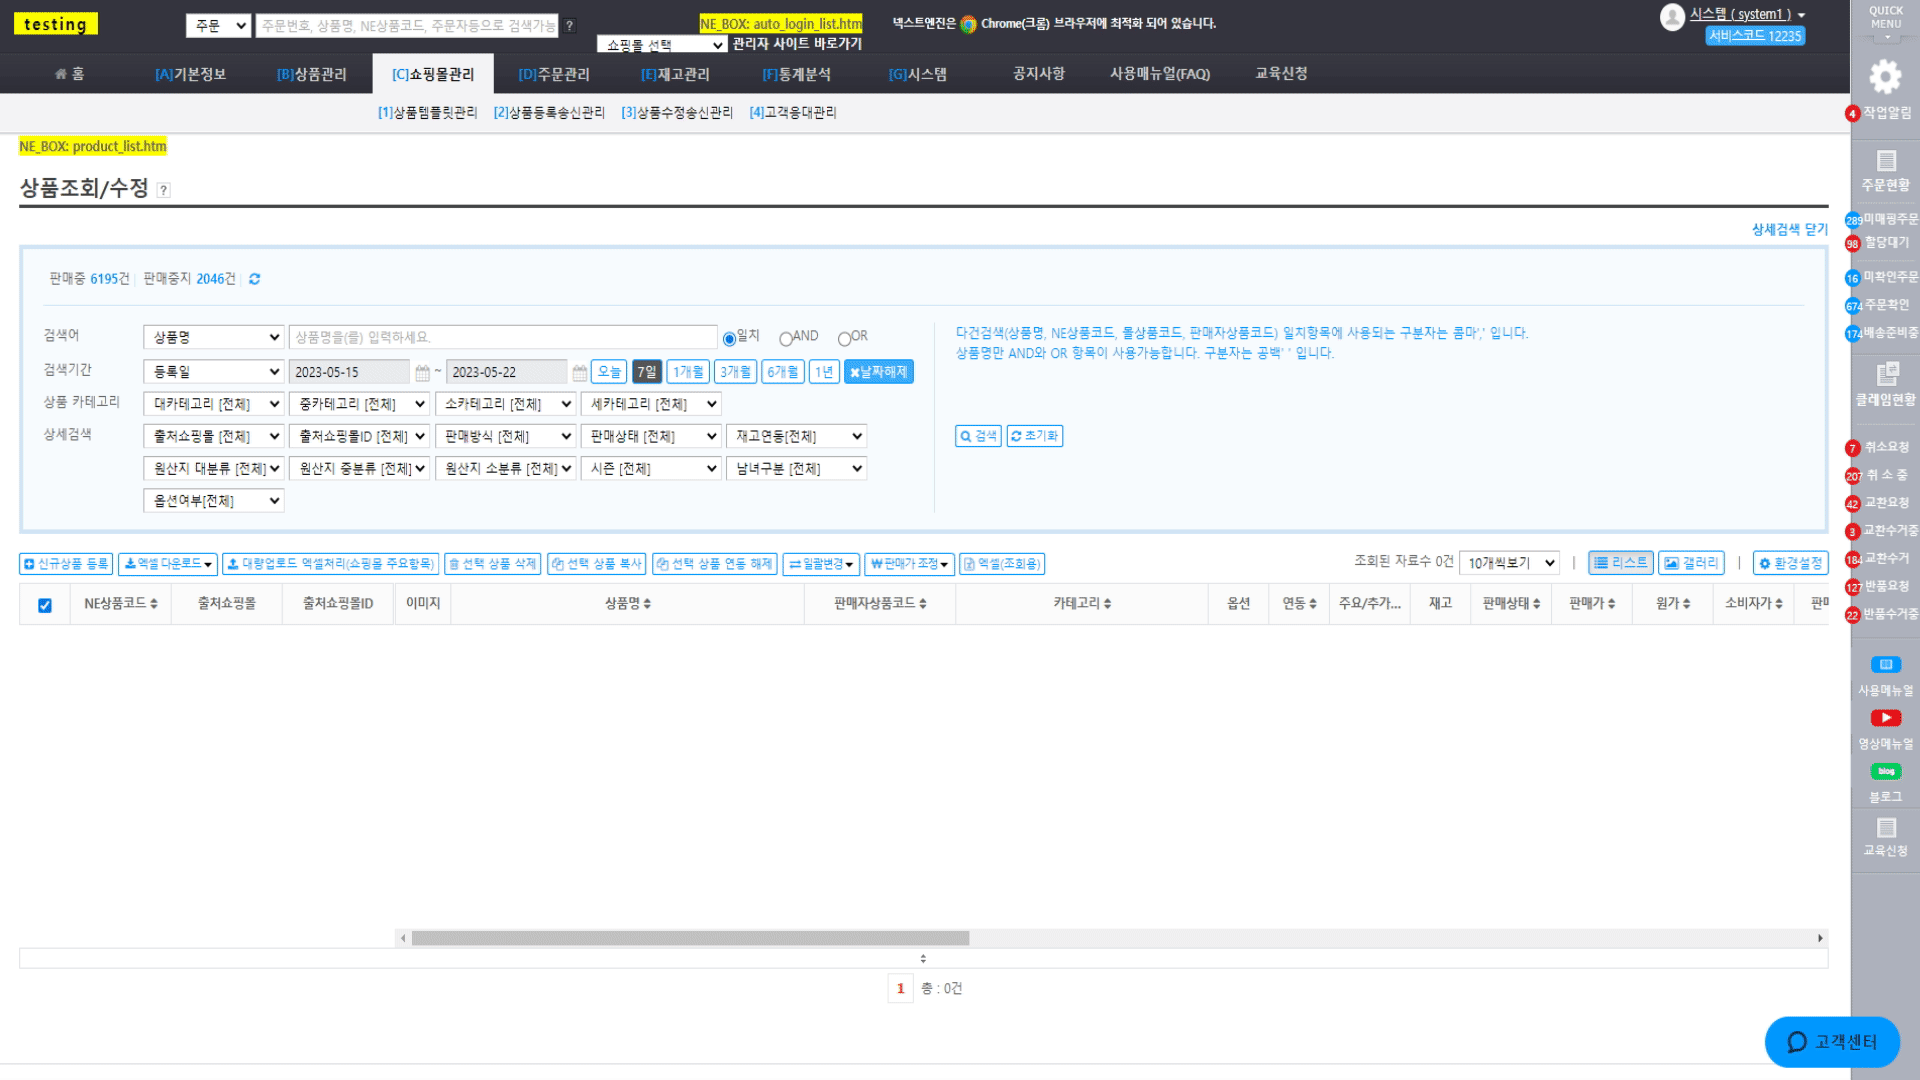The width and height of the screenshot is (1920, 1080).
Task: Select the OR radio button
Action: click(844, 338)
